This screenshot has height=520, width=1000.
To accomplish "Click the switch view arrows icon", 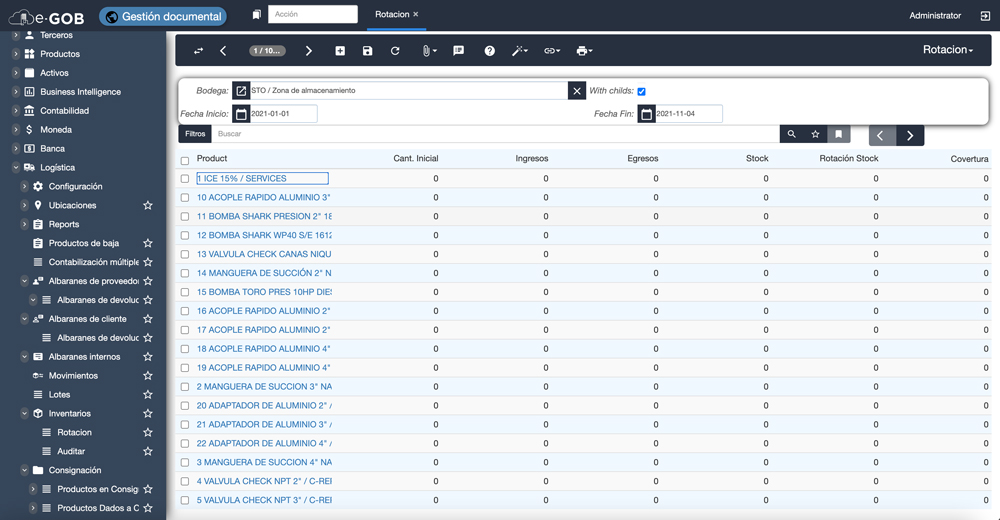I will tap(198, 51).
